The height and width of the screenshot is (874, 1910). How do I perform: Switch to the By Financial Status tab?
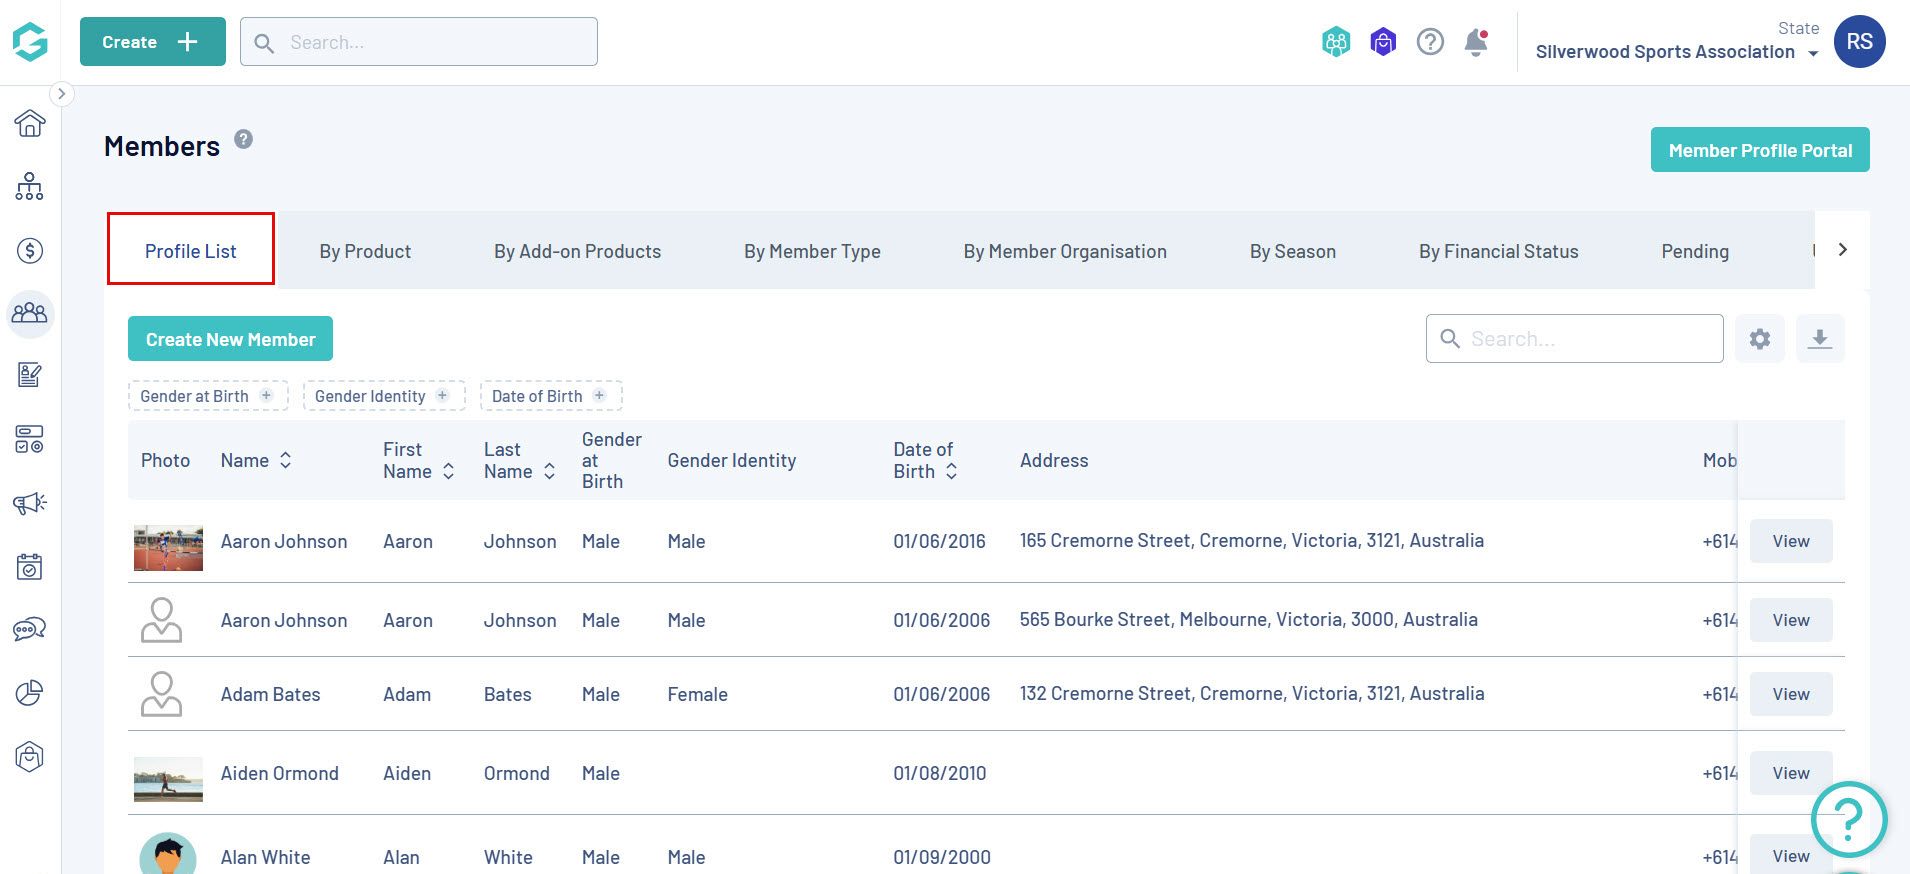click(x=1498, y=251)
